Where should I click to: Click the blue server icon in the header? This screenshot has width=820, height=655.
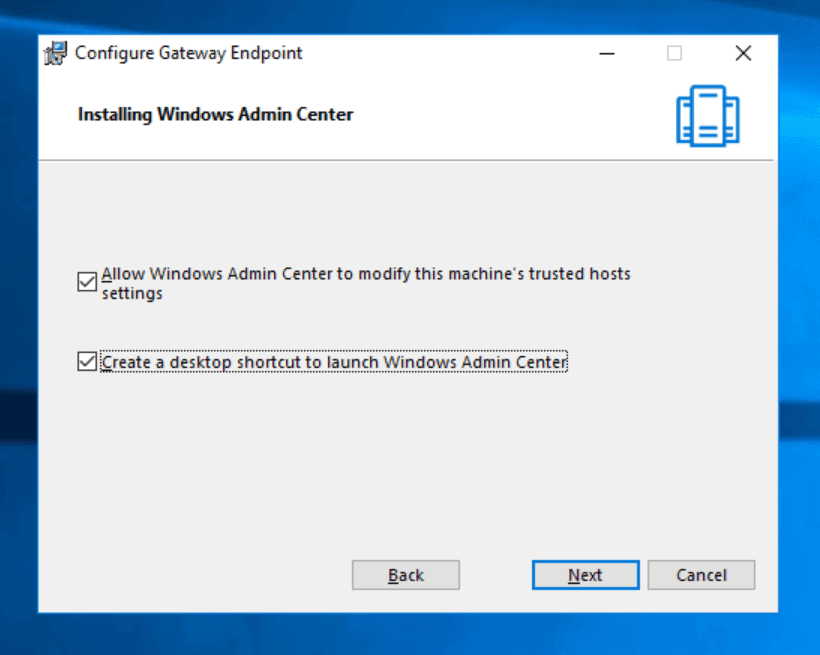point(707,115)
